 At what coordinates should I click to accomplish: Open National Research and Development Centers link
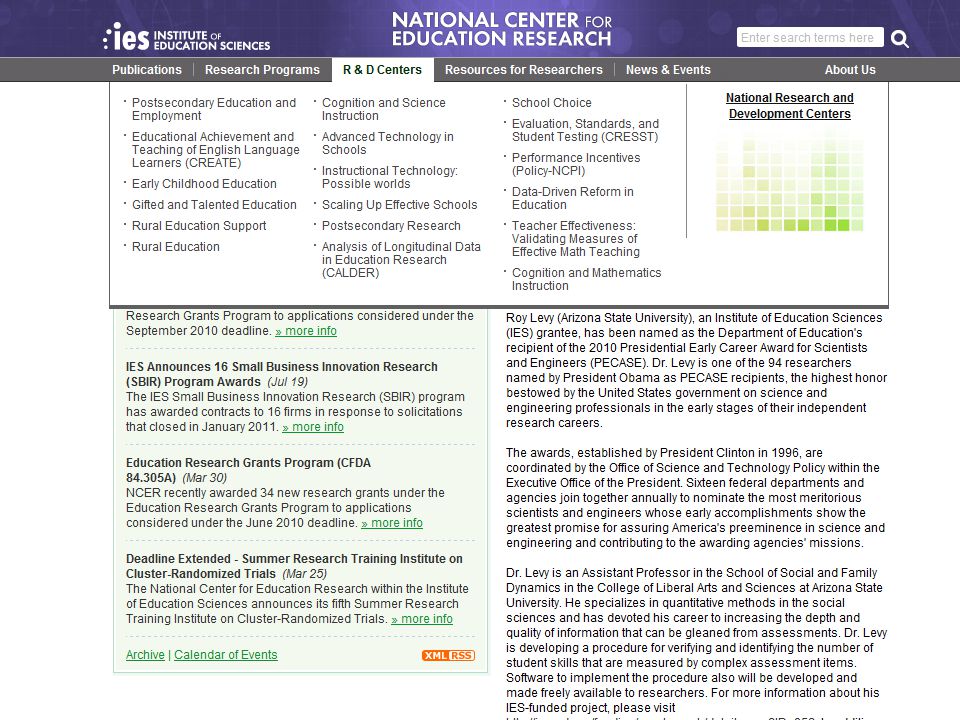790,106
